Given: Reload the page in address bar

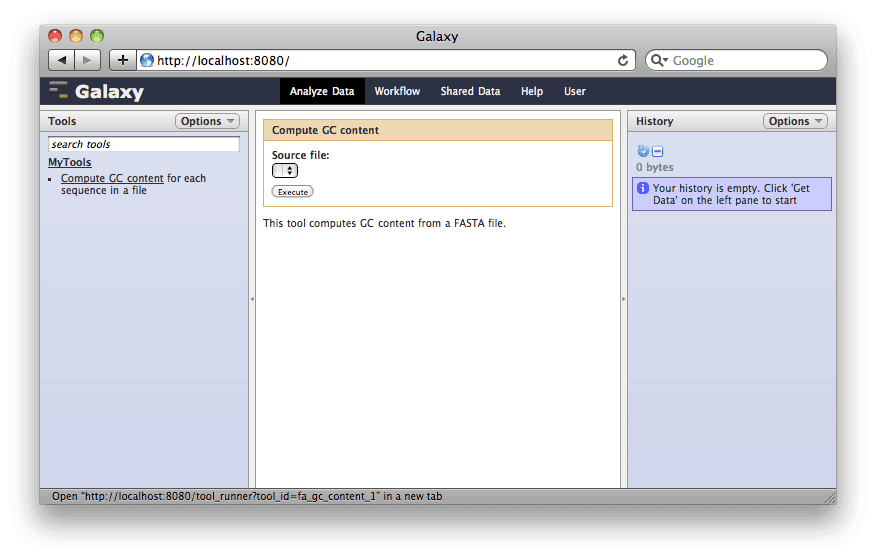Looking at the screenshot, I should point(623,60).
